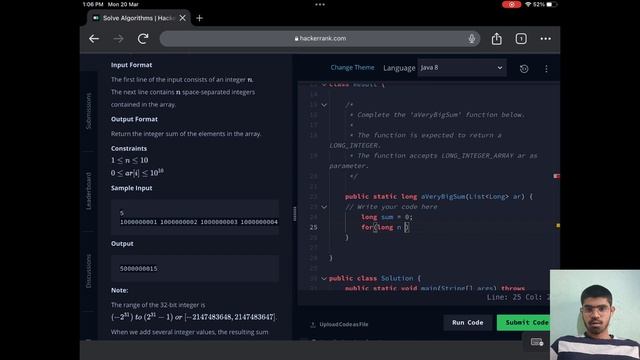Click the red error marker in editor overview ruler
The height and width of the screenshot is (360, 640).
[556, 176]
